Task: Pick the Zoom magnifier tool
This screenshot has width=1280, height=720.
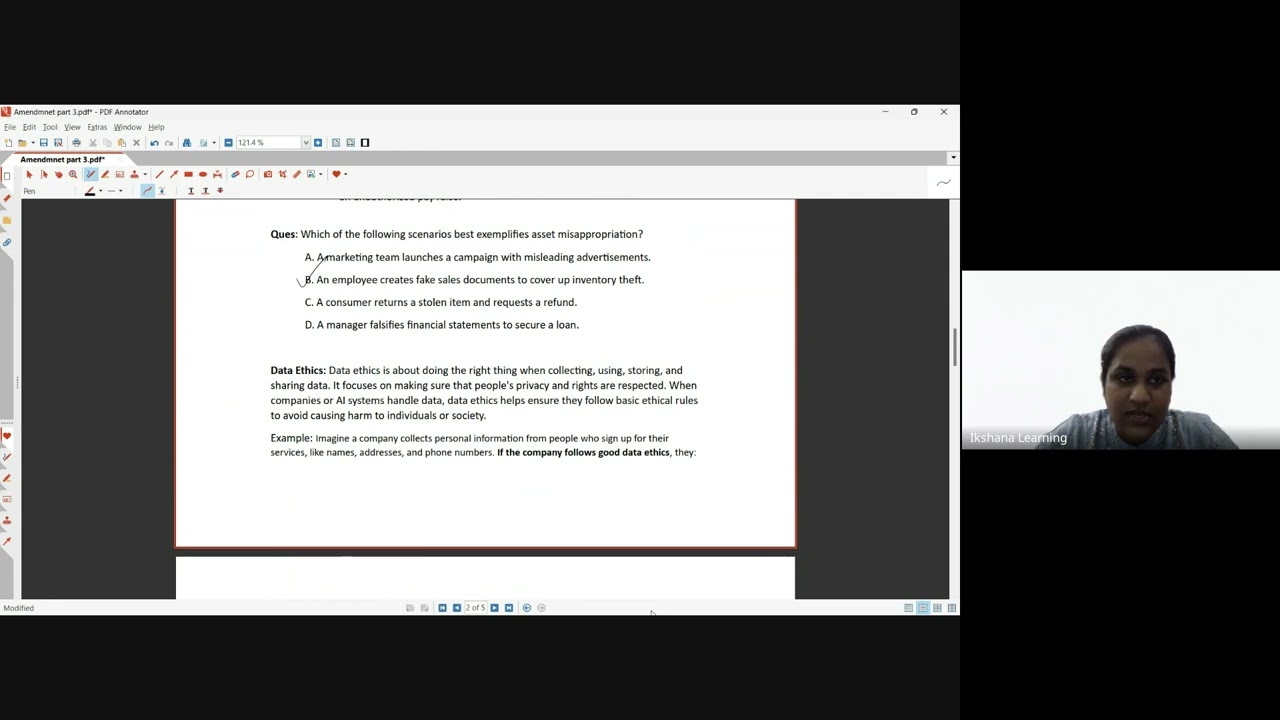Action: (73, 174)
